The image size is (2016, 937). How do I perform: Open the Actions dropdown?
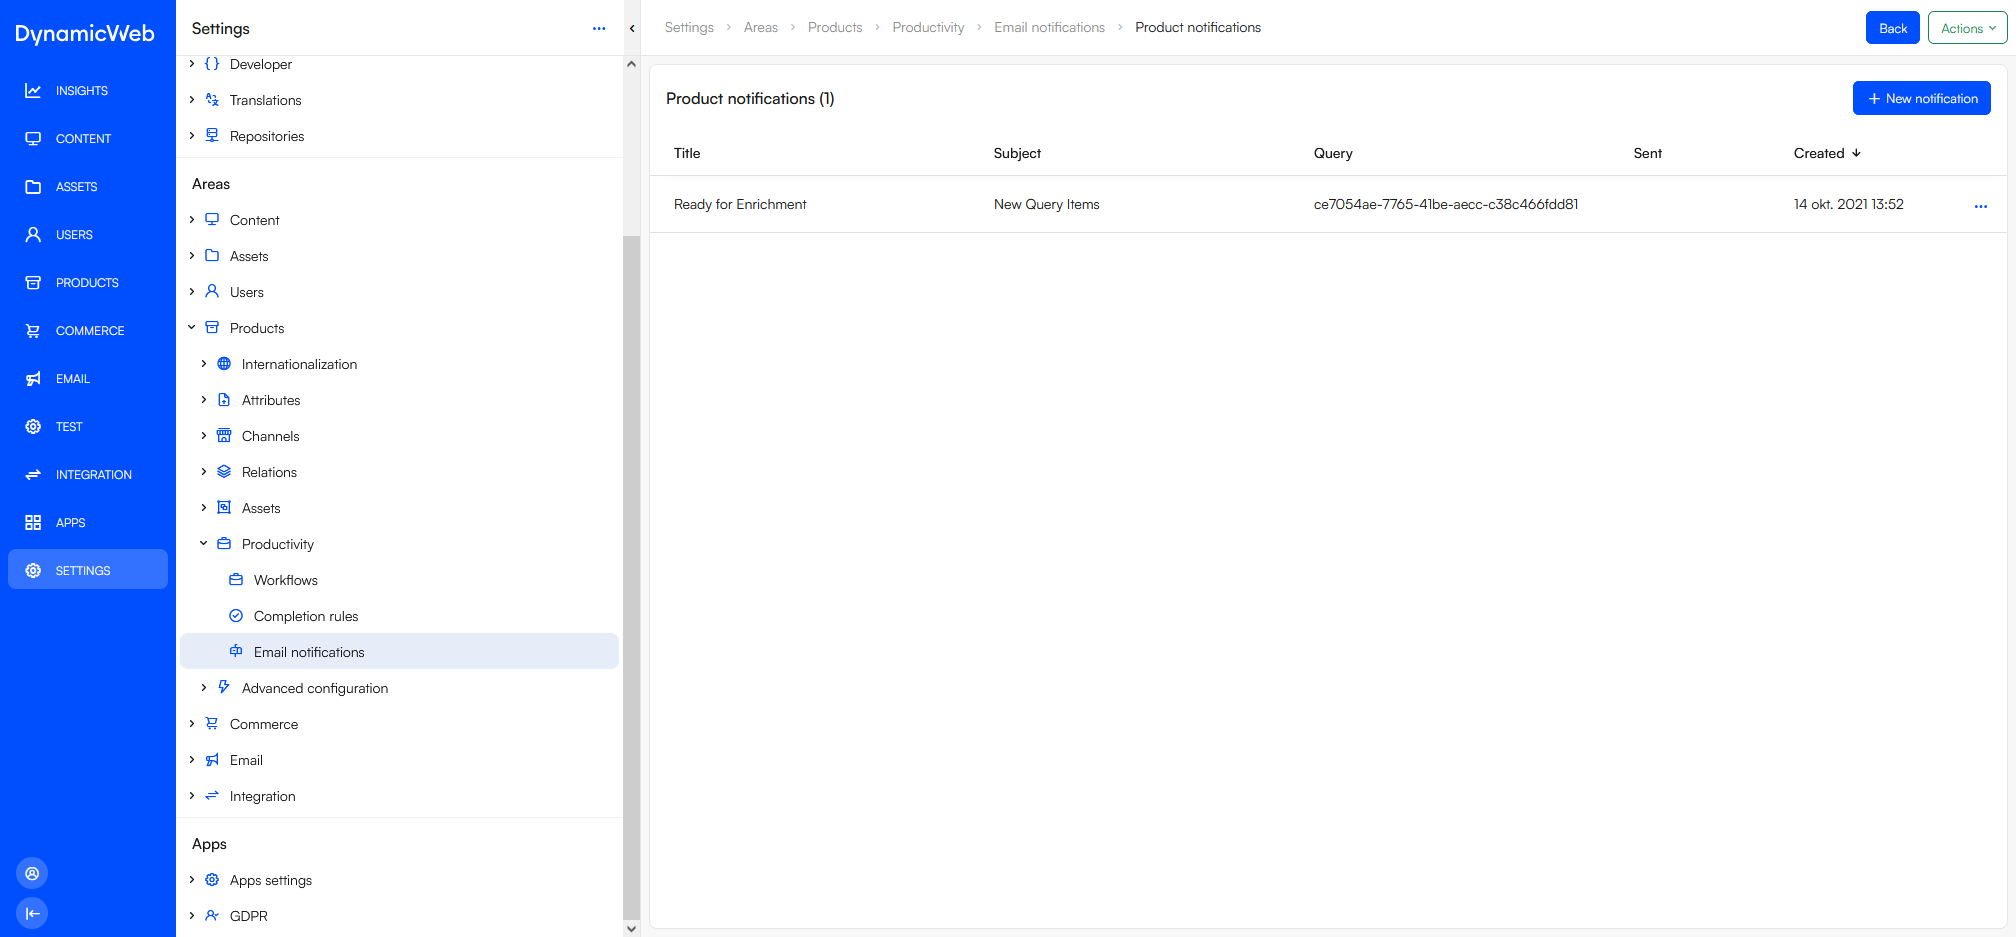1966,27
